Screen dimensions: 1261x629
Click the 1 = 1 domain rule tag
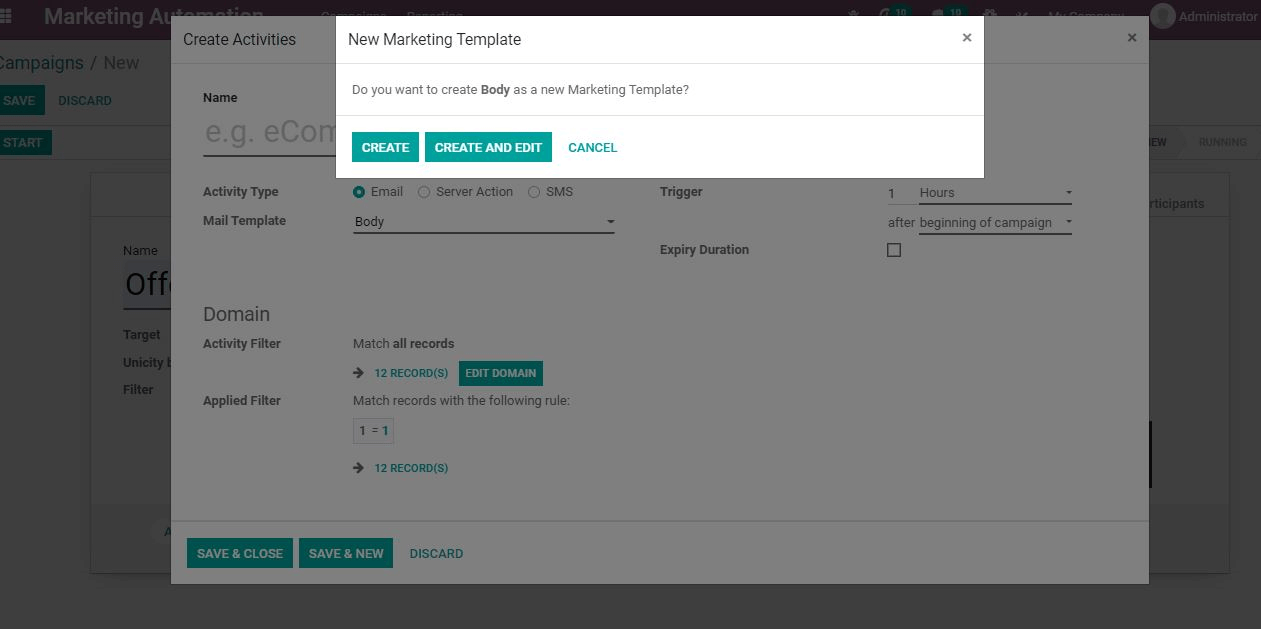point(374,431)
